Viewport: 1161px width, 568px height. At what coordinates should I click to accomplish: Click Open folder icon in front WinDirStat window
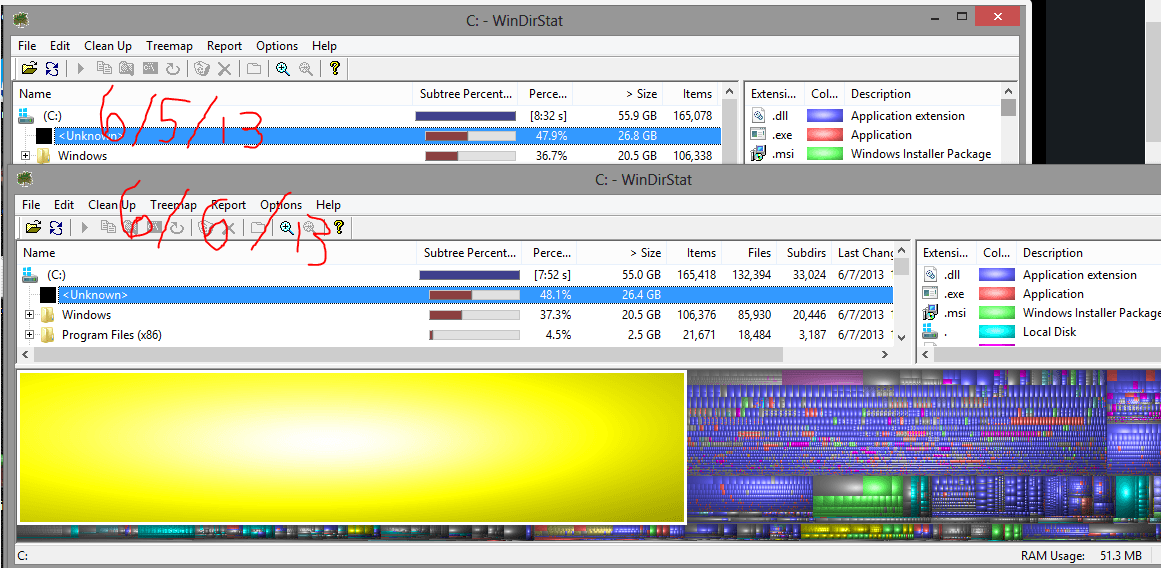(33, 227)
